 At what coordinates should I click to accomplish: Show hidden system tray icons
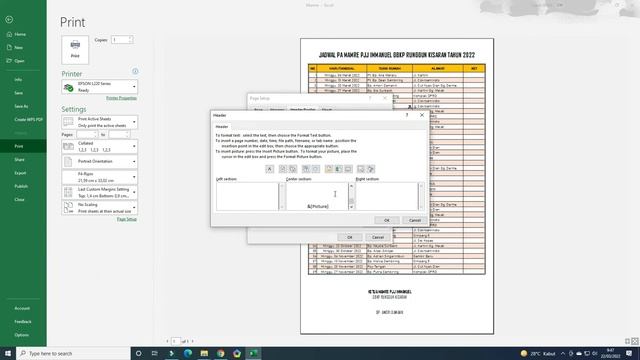563,353
